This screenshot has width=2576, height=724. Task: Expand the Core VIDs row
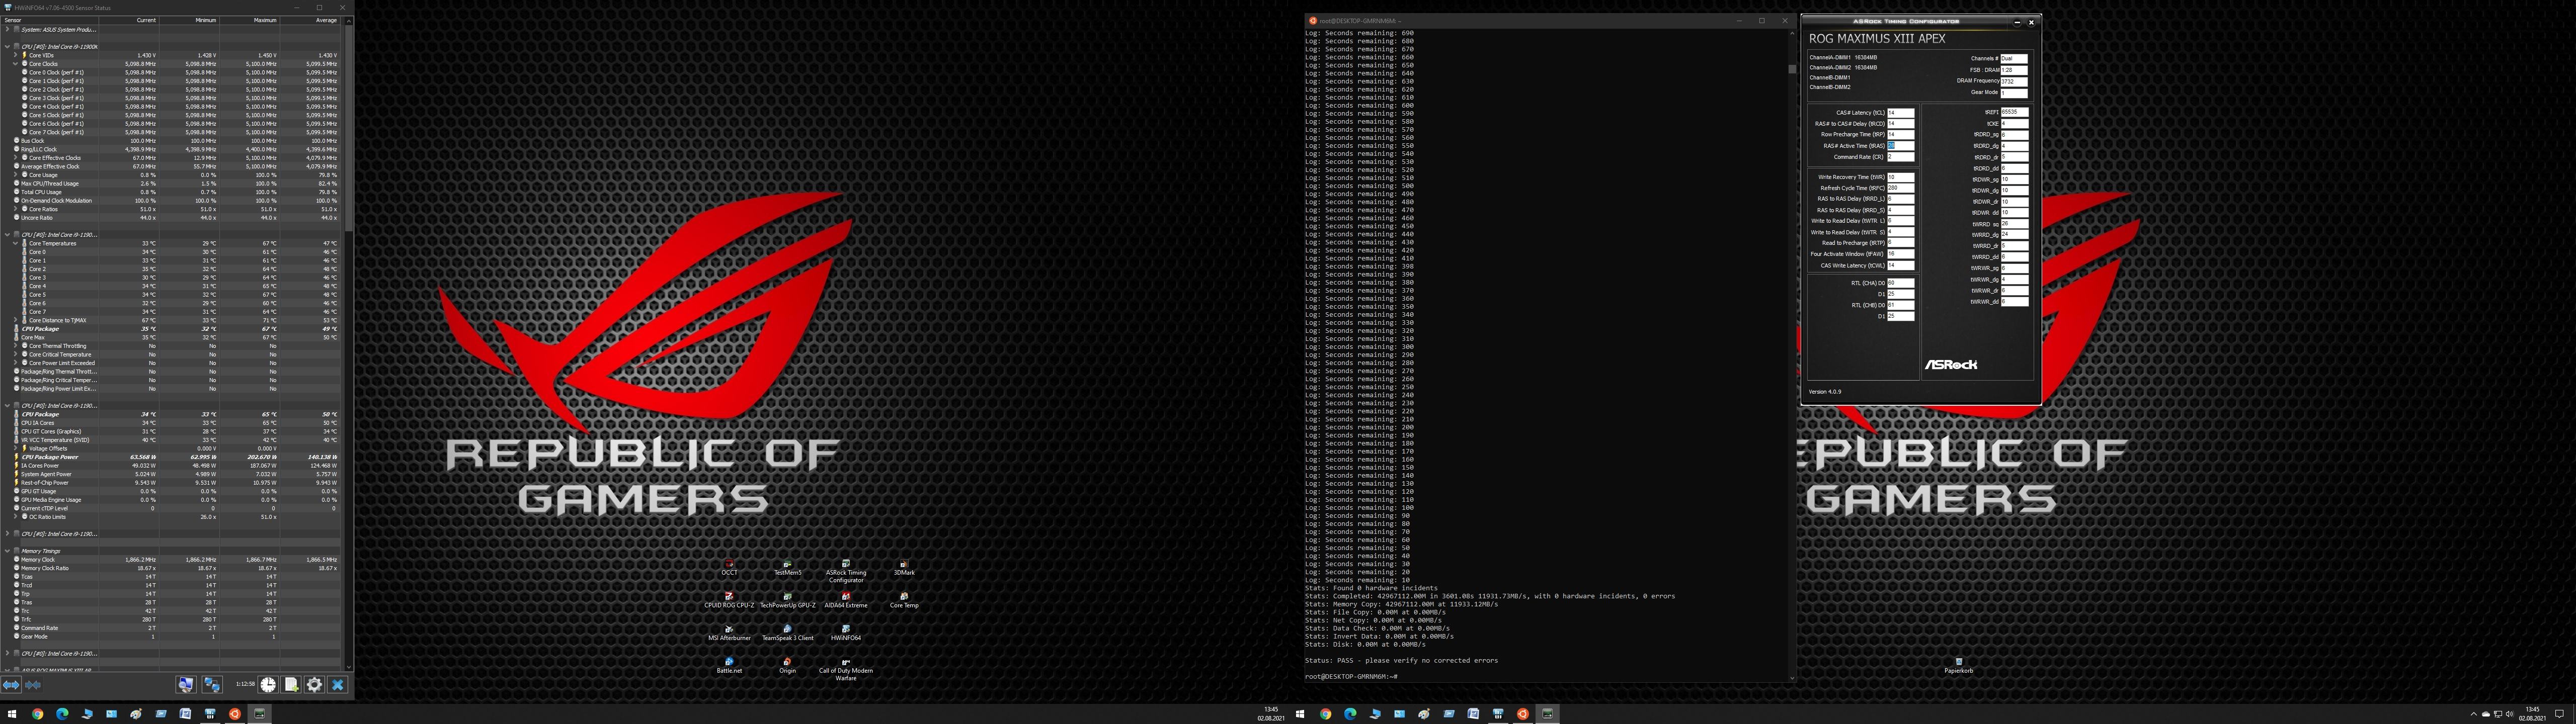click(16, 56)
